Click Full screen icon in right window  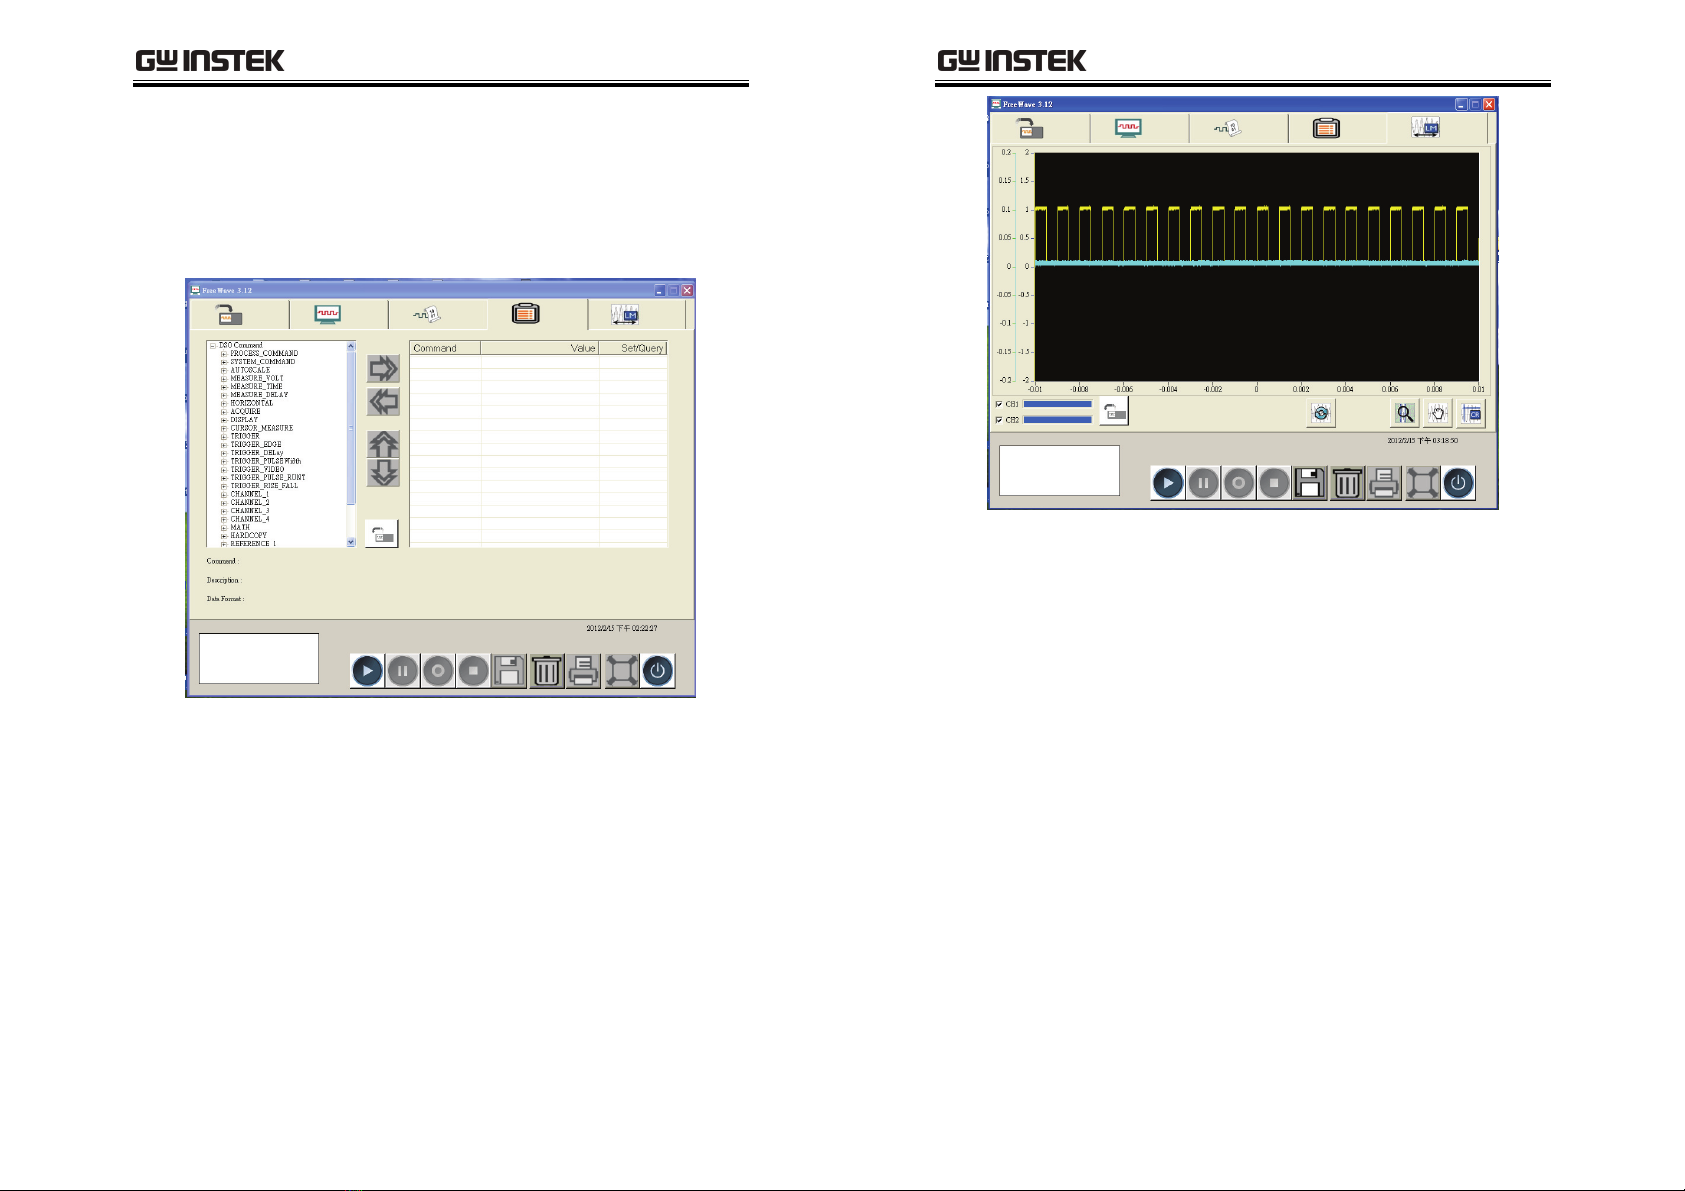(1422, 484)
